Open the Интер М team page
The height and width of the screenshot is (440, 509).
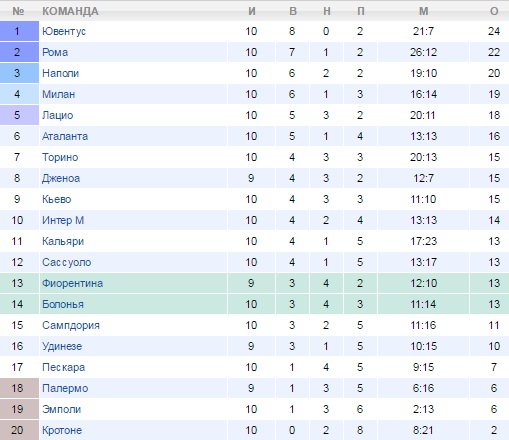click(x=63, y=220)
